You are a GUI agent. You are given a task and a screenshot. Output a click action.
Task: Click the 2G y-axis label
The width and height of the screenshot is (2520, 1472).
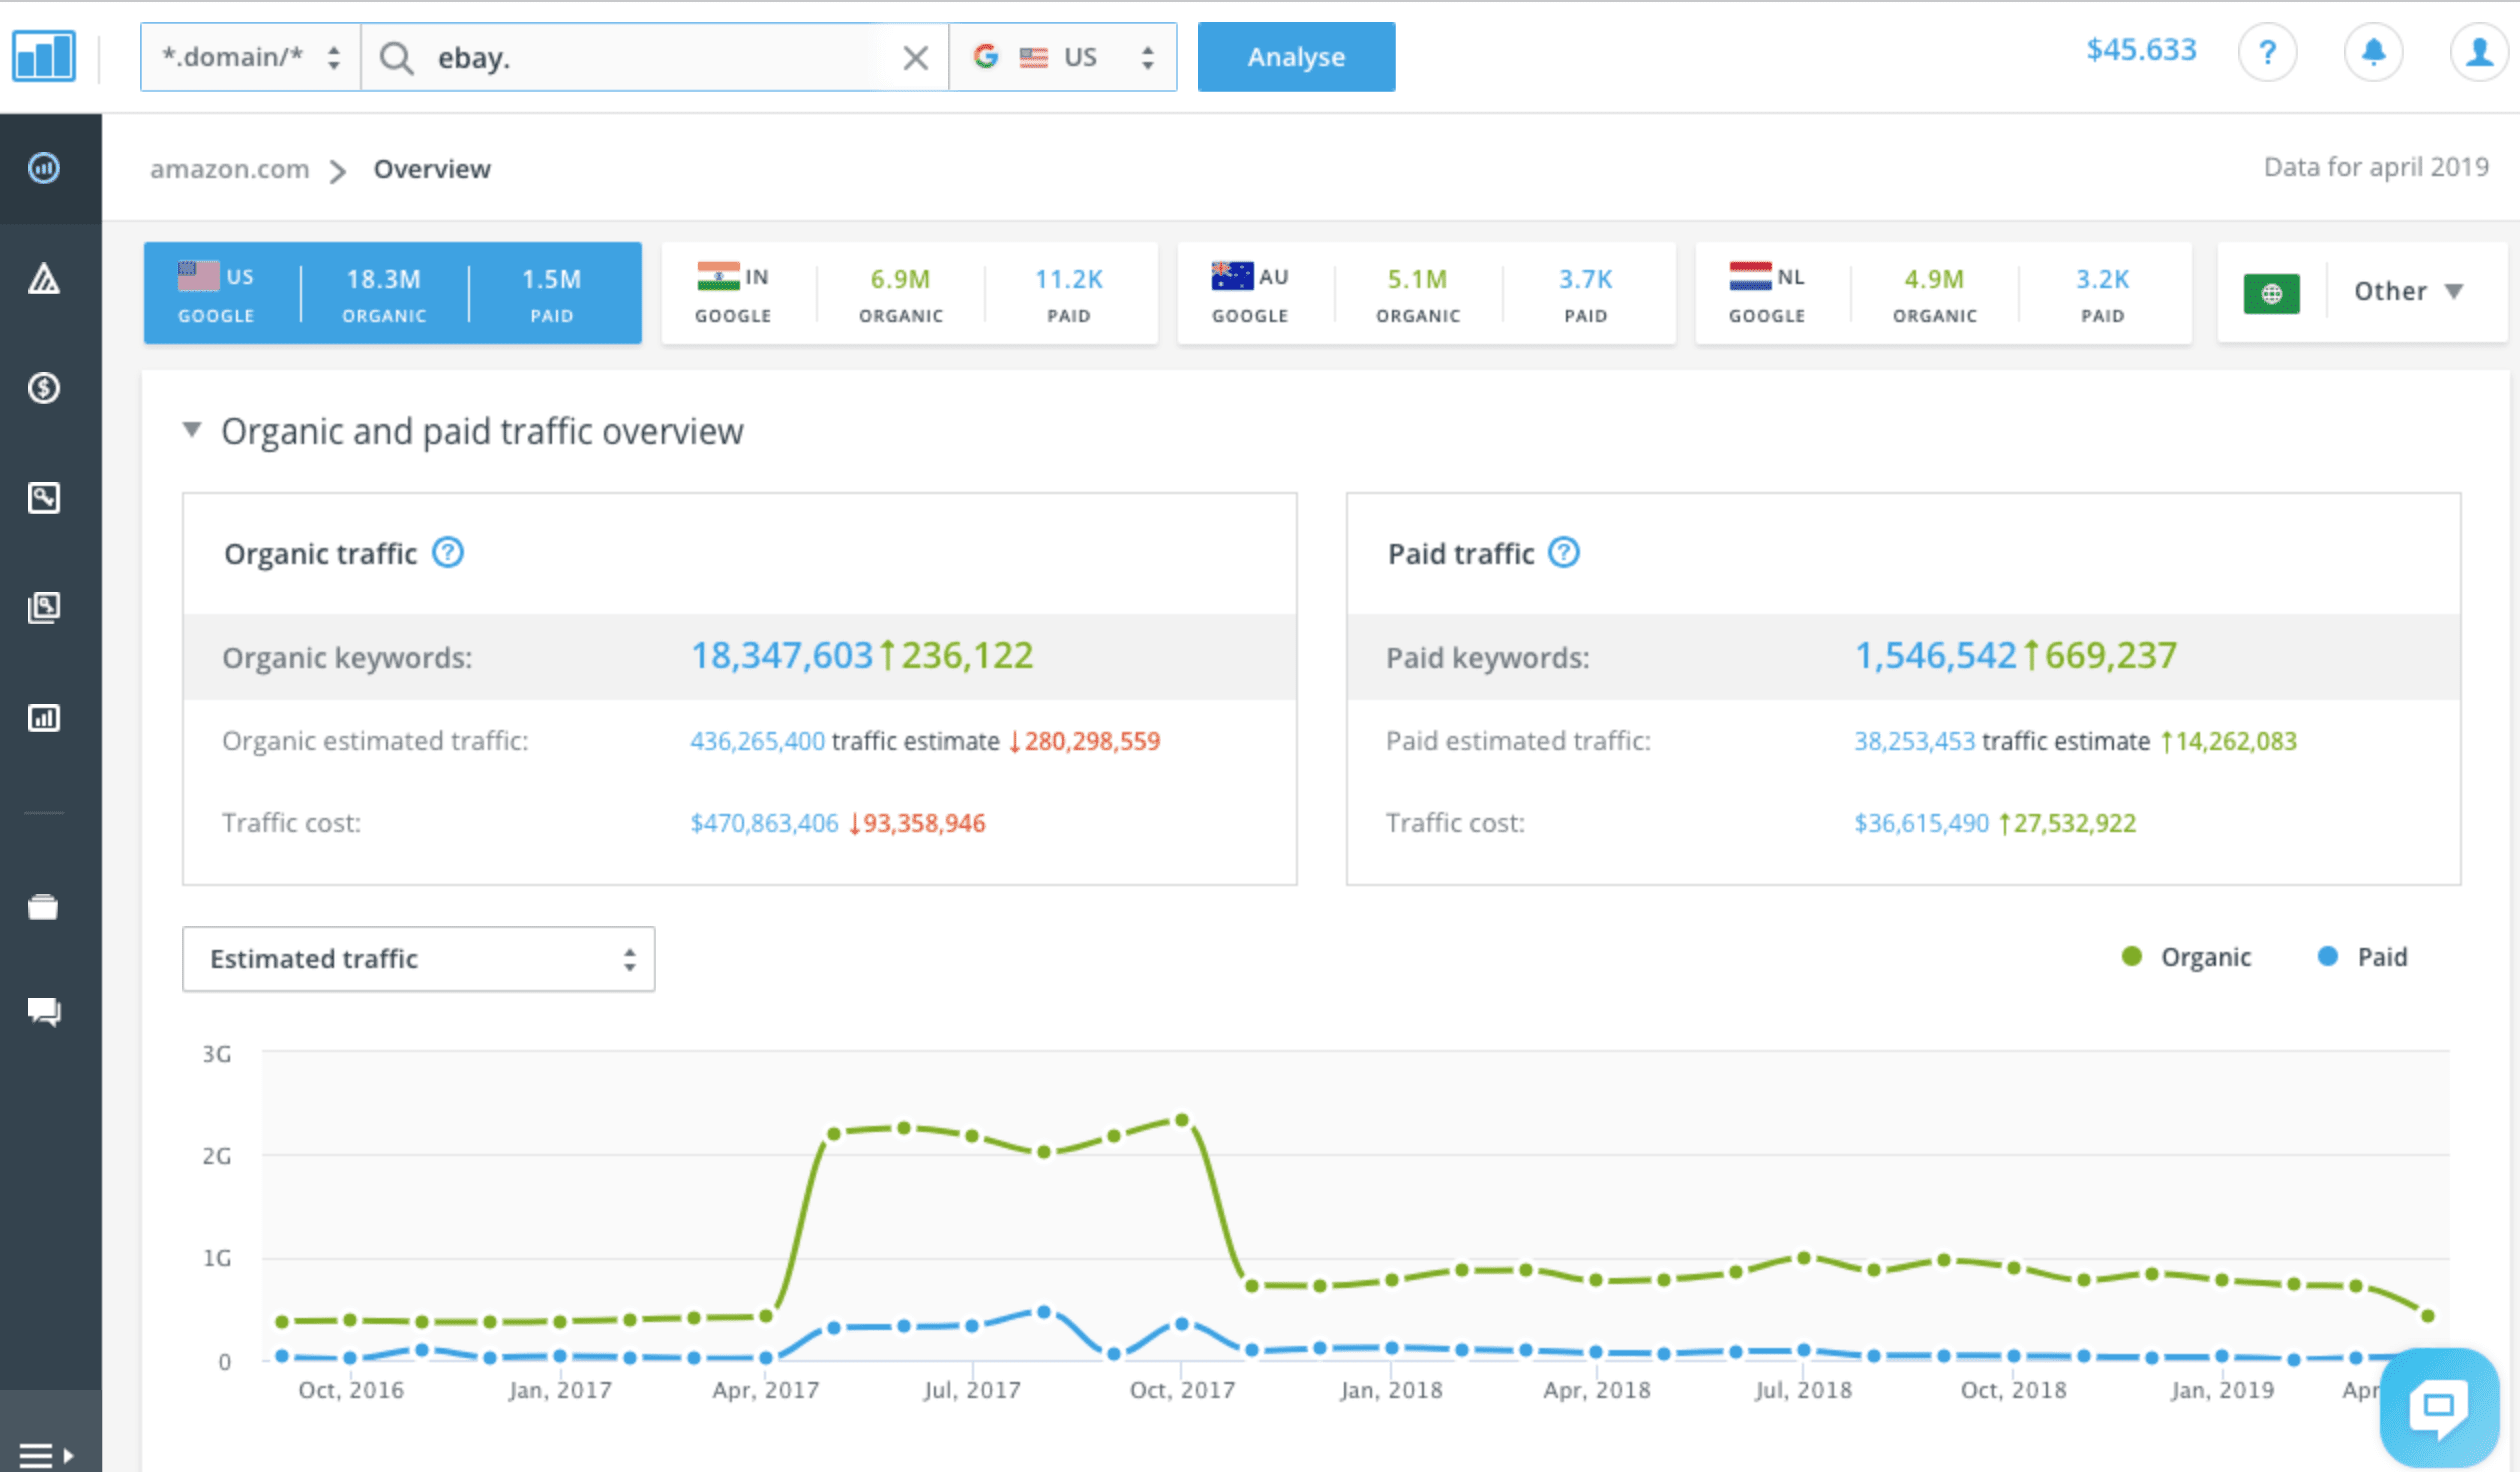point(217,1156)
